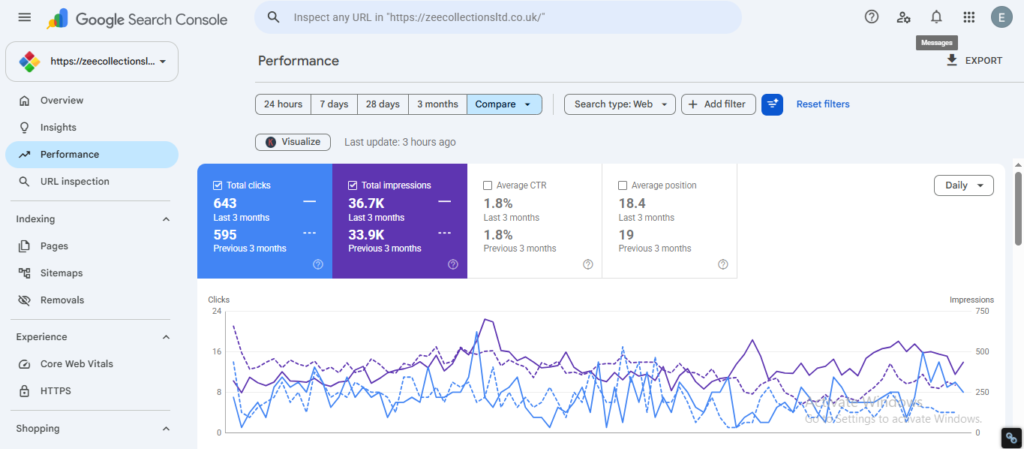Click the HTTPS padlock icon
The width and height of the screenshot is (1024, 449).
point(24,391)
